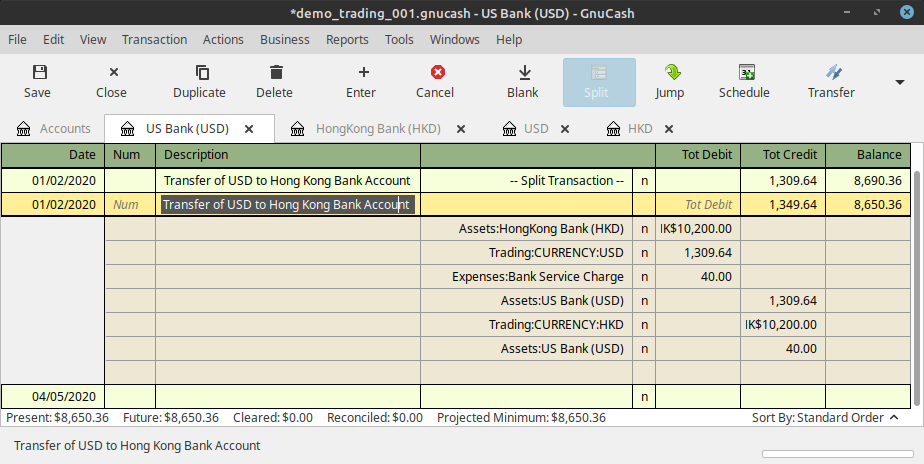Close the US Bank (USD) tab
Viewport: 924px width, 464px height.
pyautogui.click(x=249, y=129)
